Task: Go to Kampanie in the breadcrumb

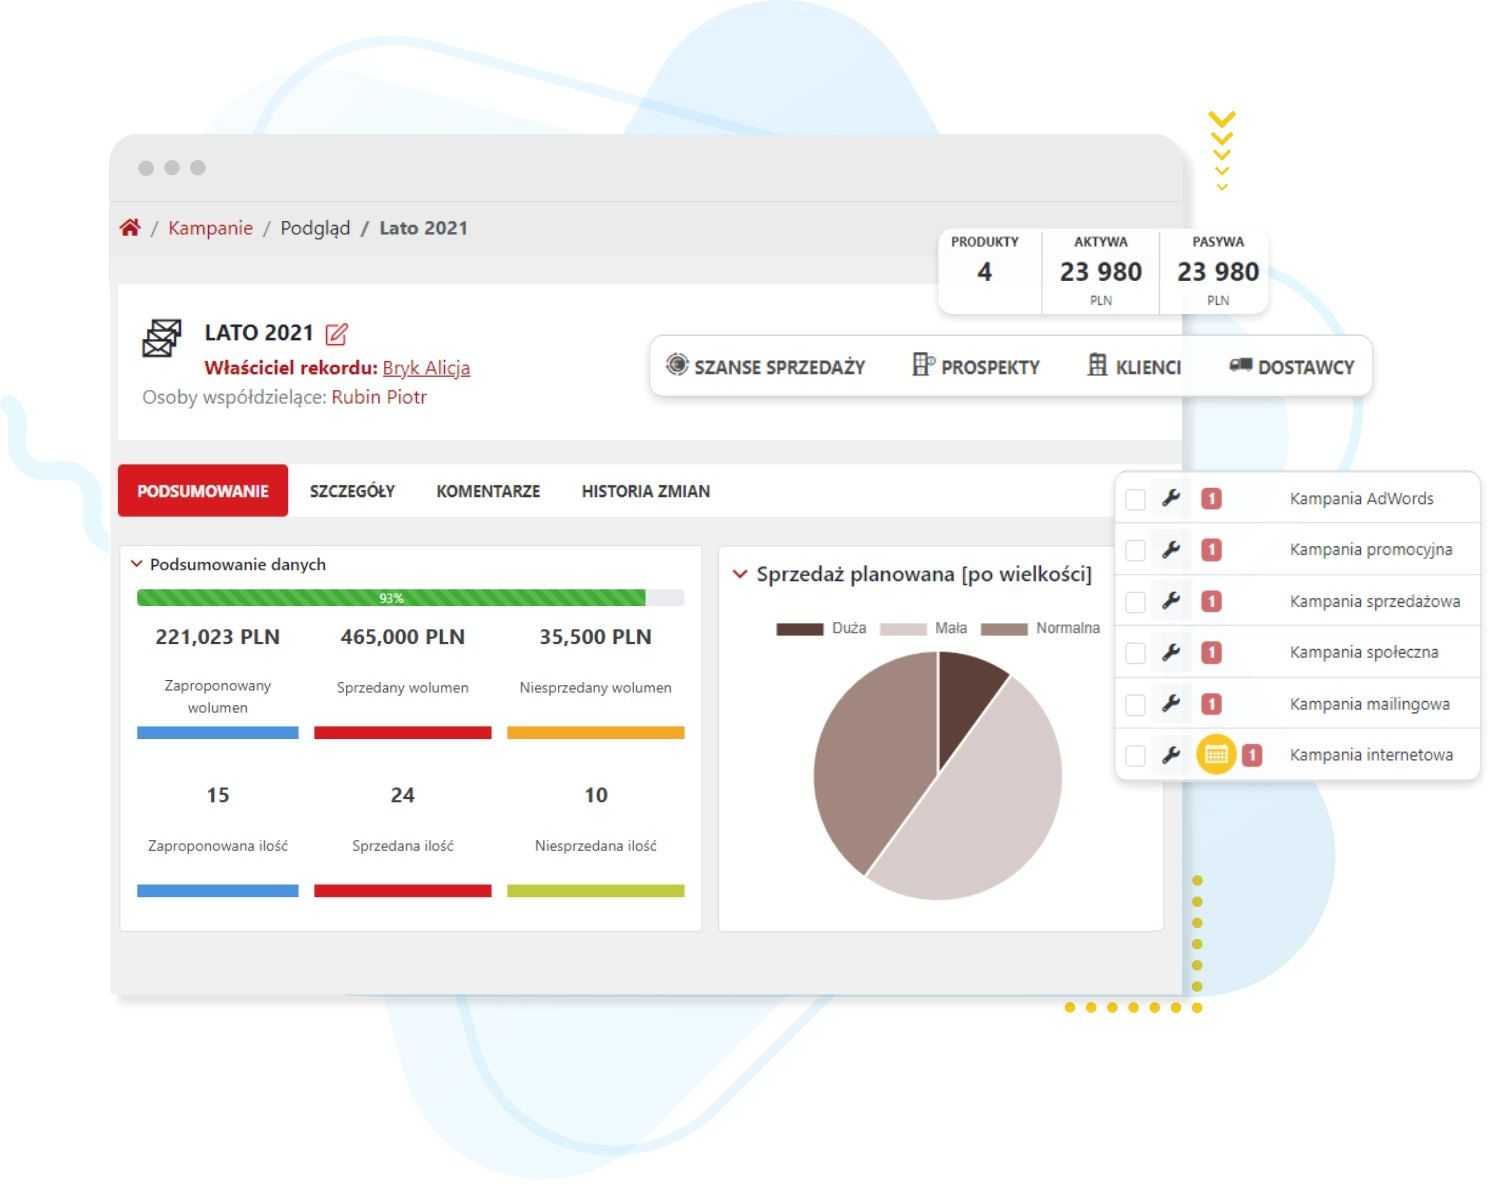Action: 210,228
